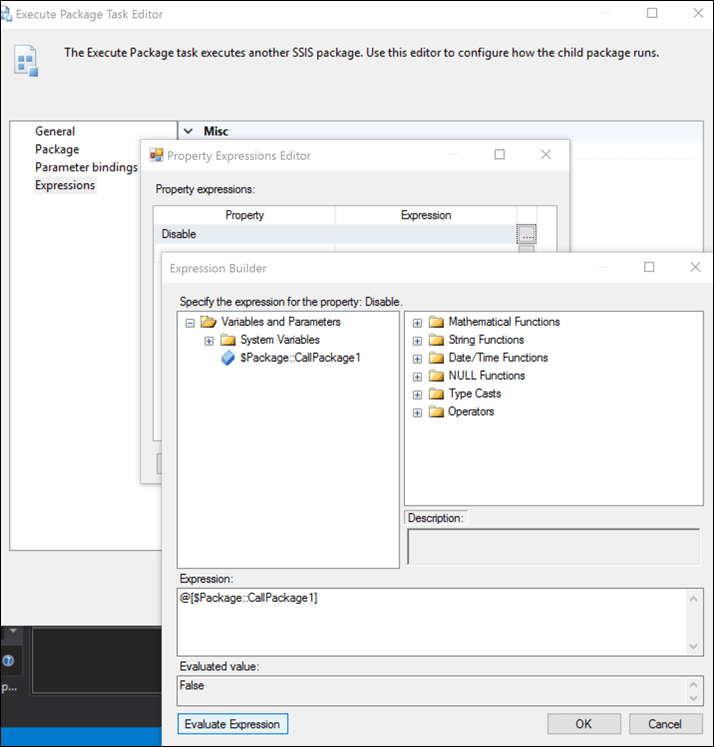Viewport: 714px width, 747px height.
Task: Collapse the Variables and Parameters tree node
Action: coord(189,322)
